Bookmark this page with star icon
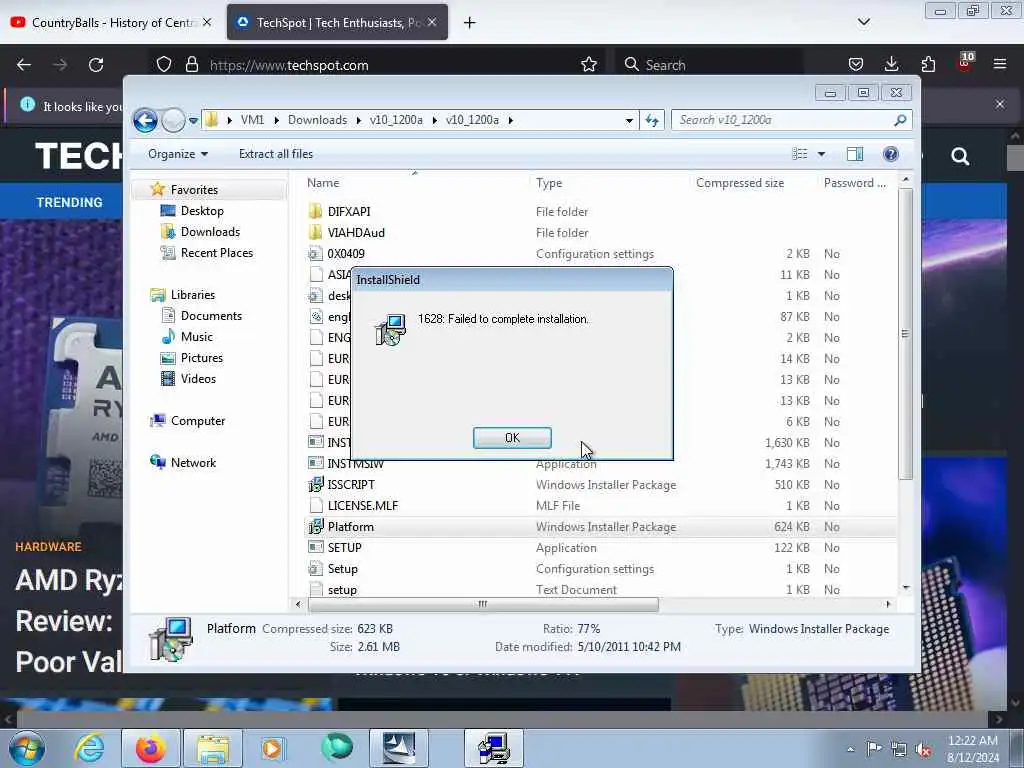Image resolution: width=1024 pixels, height=768 pixels. 588,64
